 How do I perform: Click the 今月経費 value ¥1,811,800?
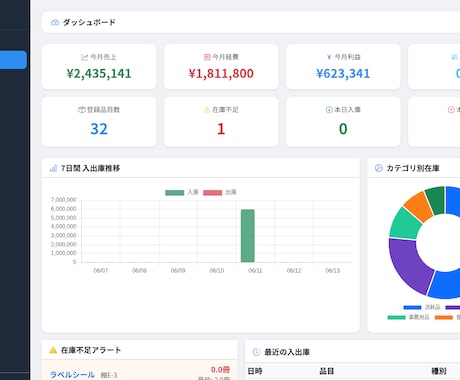(221, 74)
